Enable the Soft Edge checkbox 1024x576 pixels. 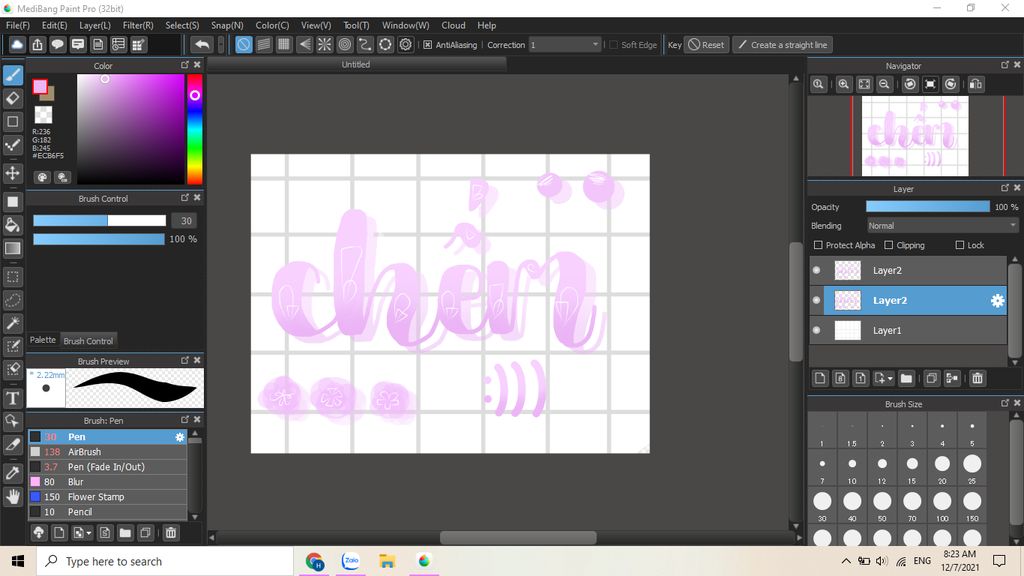(x=613, y=45)
